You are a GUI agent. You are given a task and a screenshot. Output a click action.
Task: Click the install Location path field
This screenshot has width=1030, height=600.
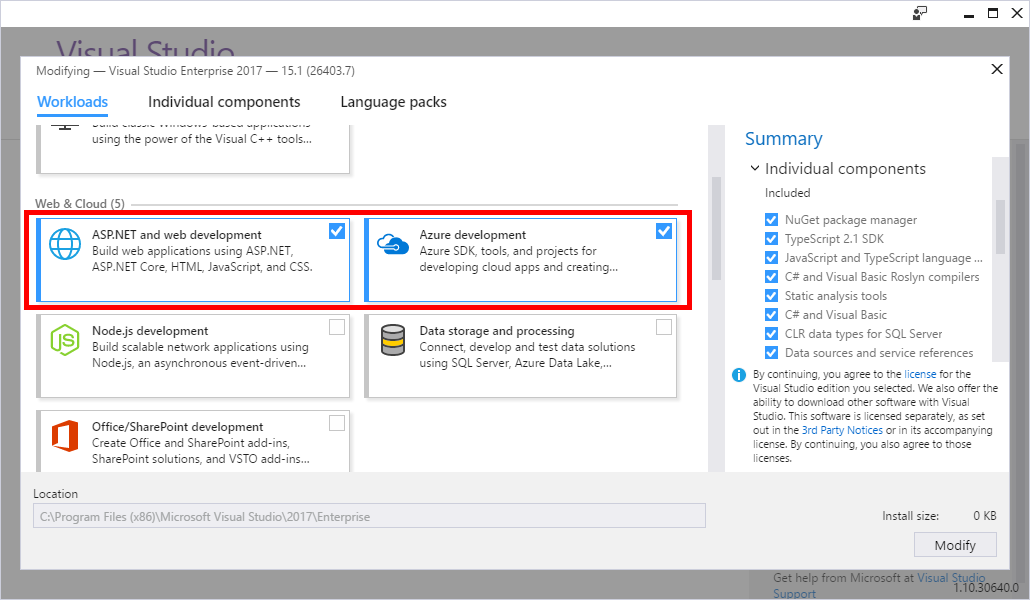point(369,516)
